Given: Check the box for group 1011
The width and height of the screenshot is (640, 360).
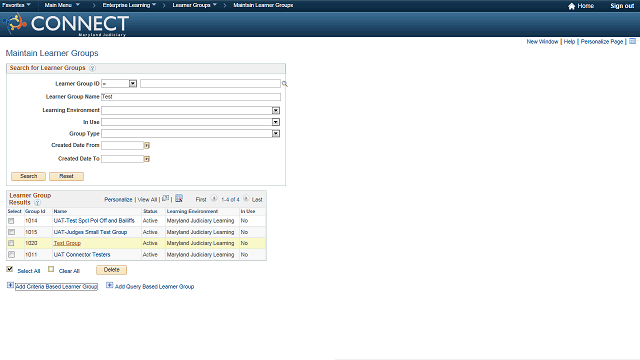Looking at the screenshot, I should 11,254.
